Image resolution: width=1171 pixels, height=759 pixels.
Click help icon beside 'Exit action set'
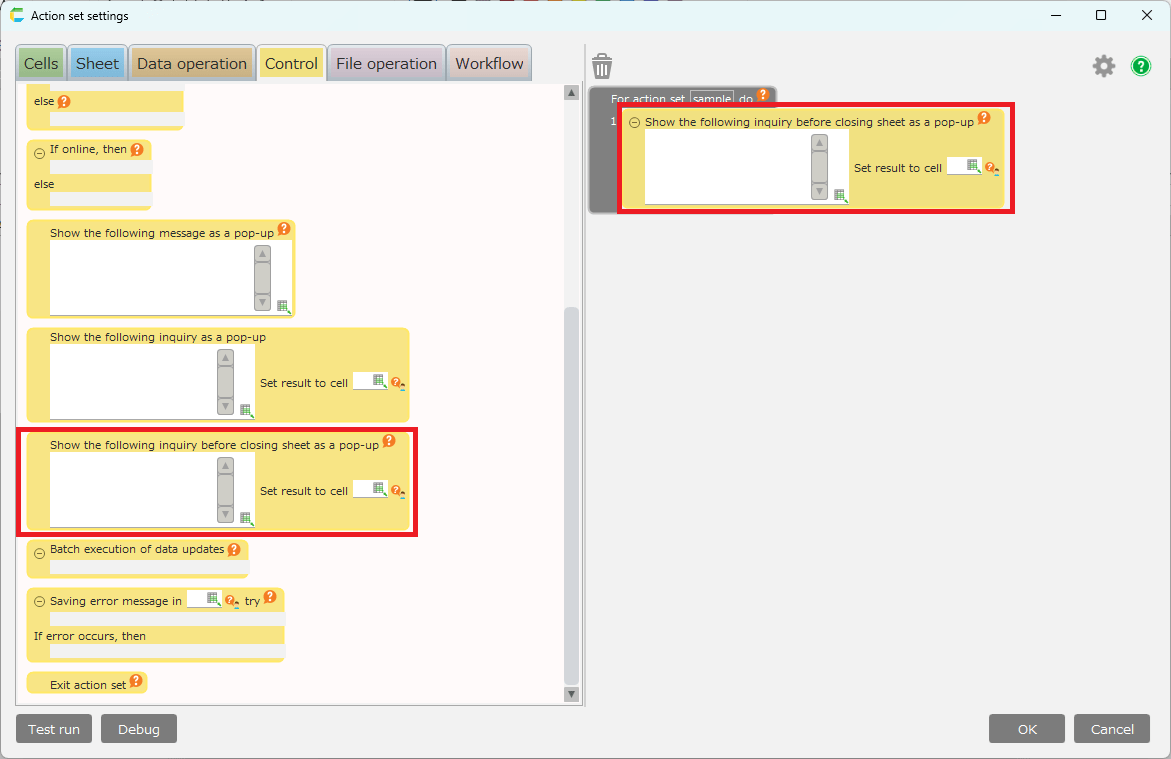(136, 682)
